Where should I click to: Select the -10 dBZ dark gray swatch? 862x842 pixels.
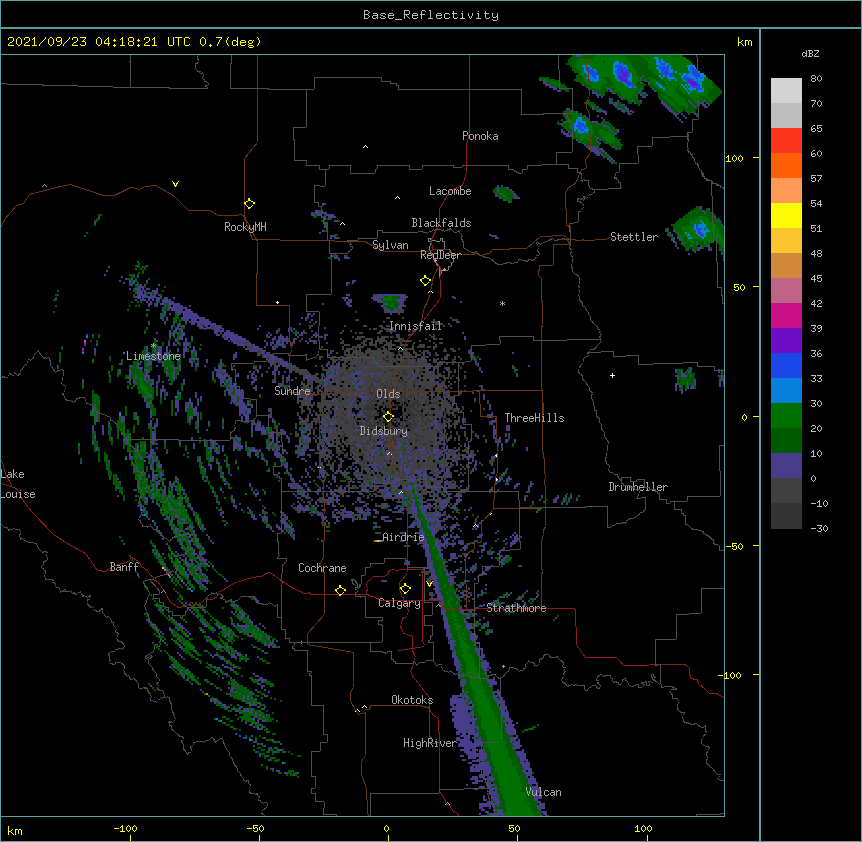[786, 516]
